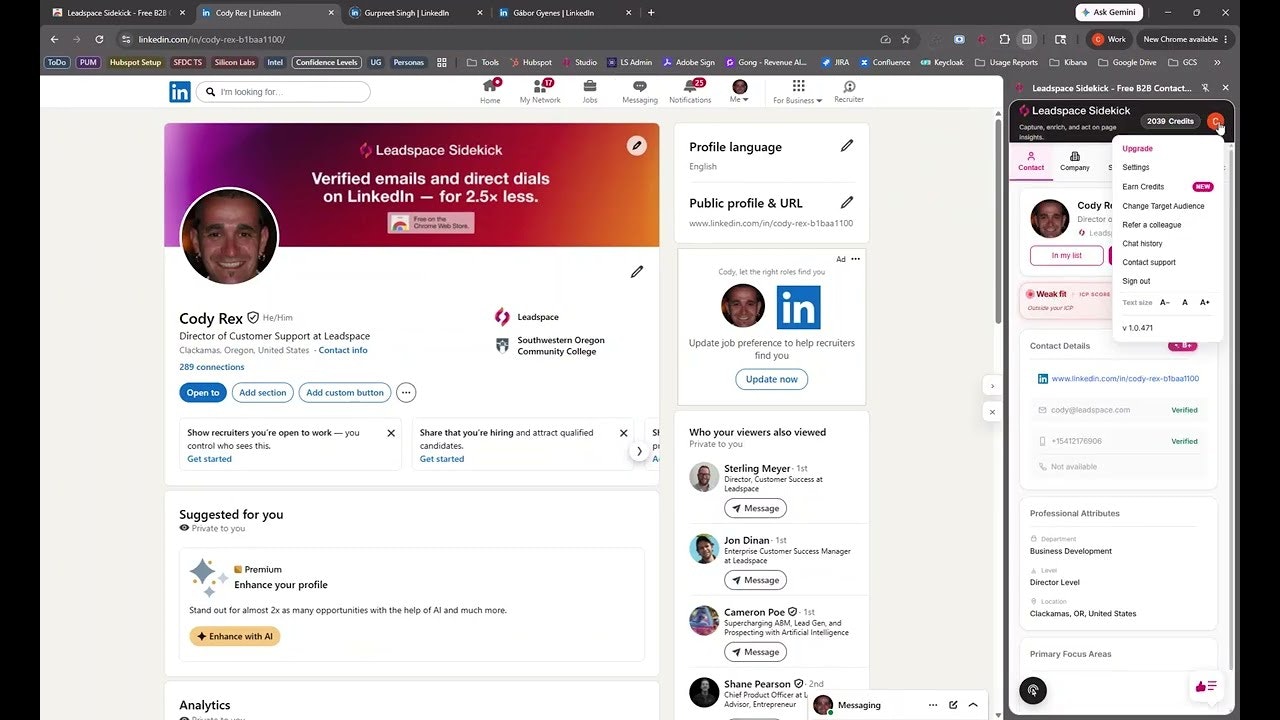Open the LinkedIn Home nav icon

coord(490,91)
